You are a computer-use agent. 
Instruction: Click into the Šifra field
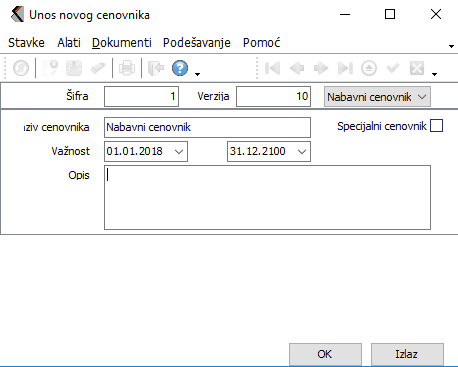tap(141, 97)
